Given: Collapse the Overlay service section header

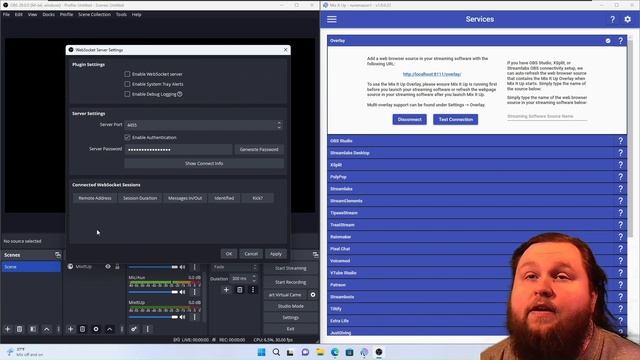Looking at the screenshot, I should [x=477, y=41].
